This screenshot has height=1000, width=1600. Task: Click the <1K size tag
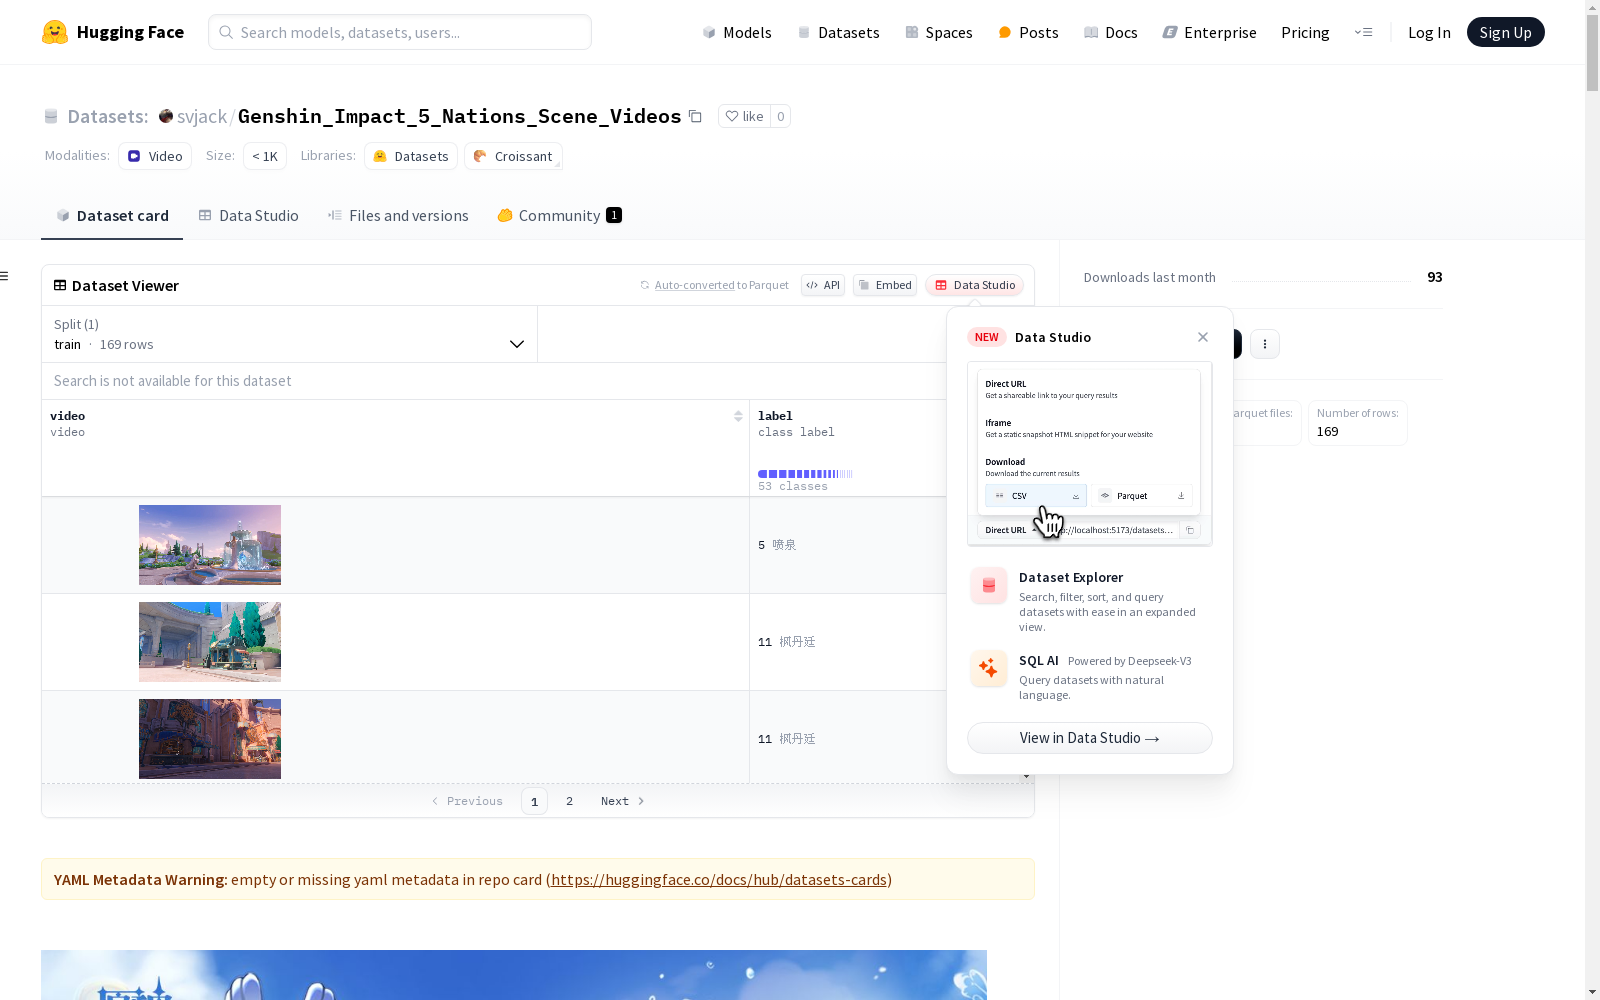[265, 156]
